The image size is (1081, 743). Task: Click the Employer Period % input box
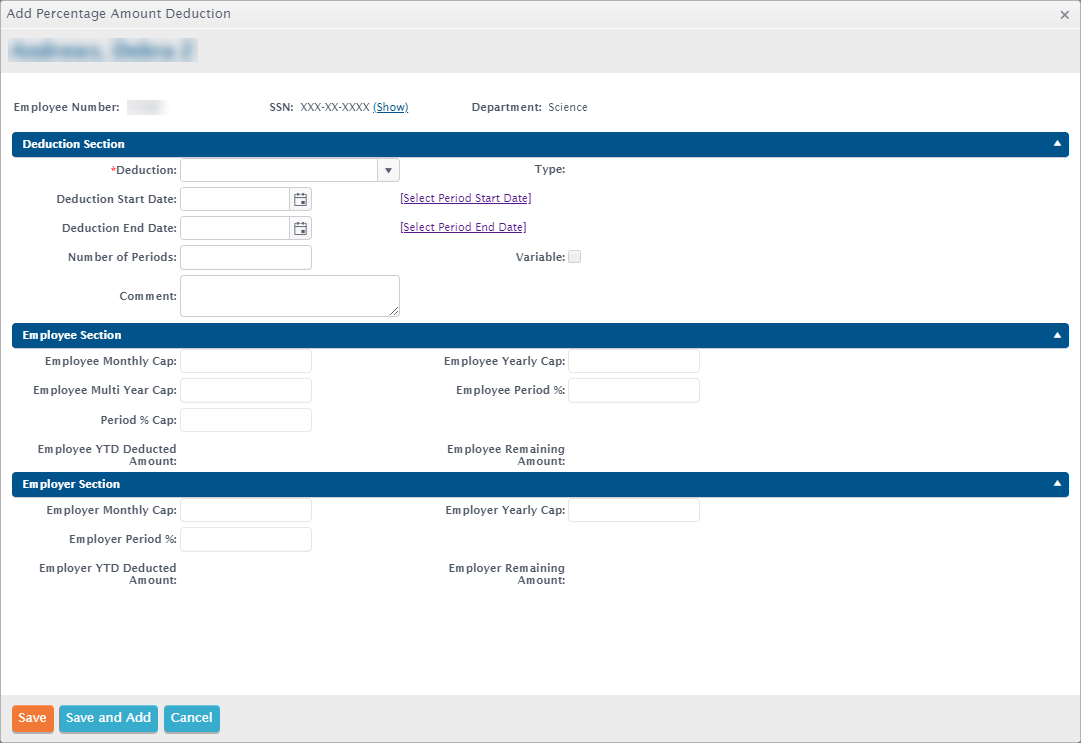pos(246,539)
